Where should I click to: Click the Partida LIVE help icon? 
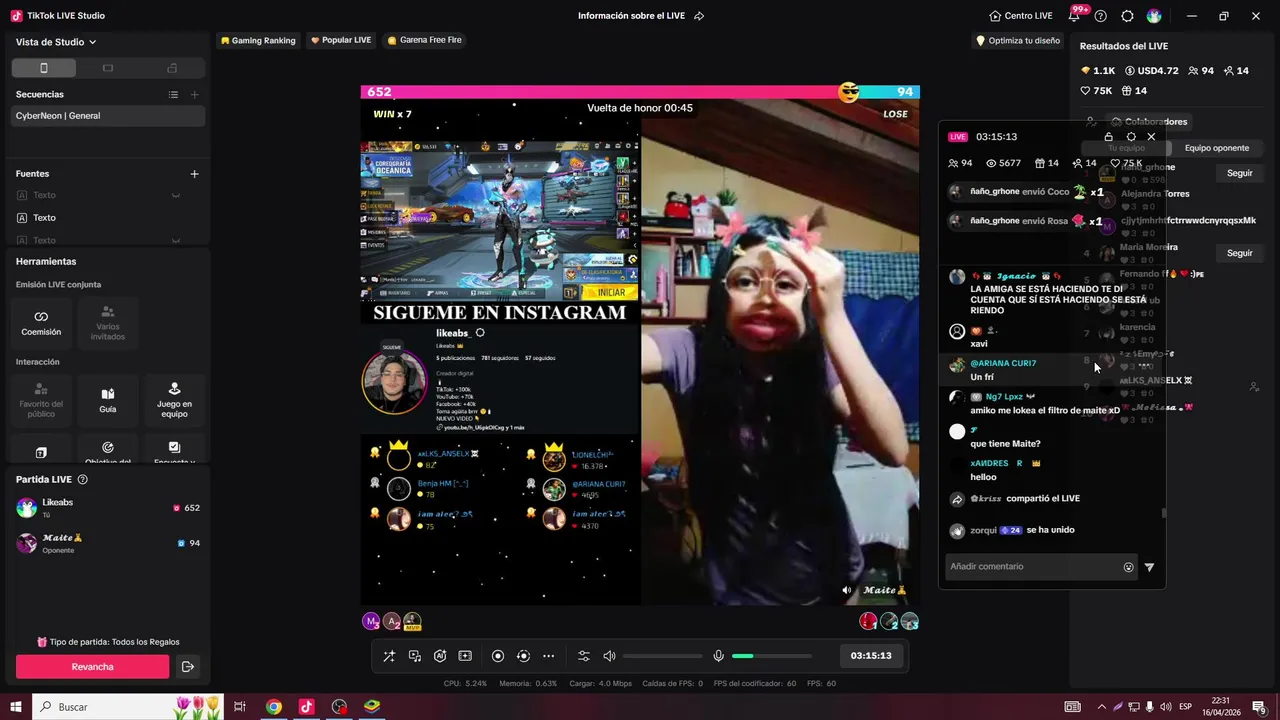tap(83, 480)
